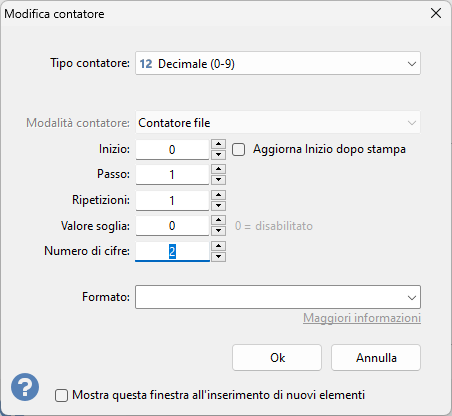Check Mostra questa finestra all'inserimento option

click(61, 396)
